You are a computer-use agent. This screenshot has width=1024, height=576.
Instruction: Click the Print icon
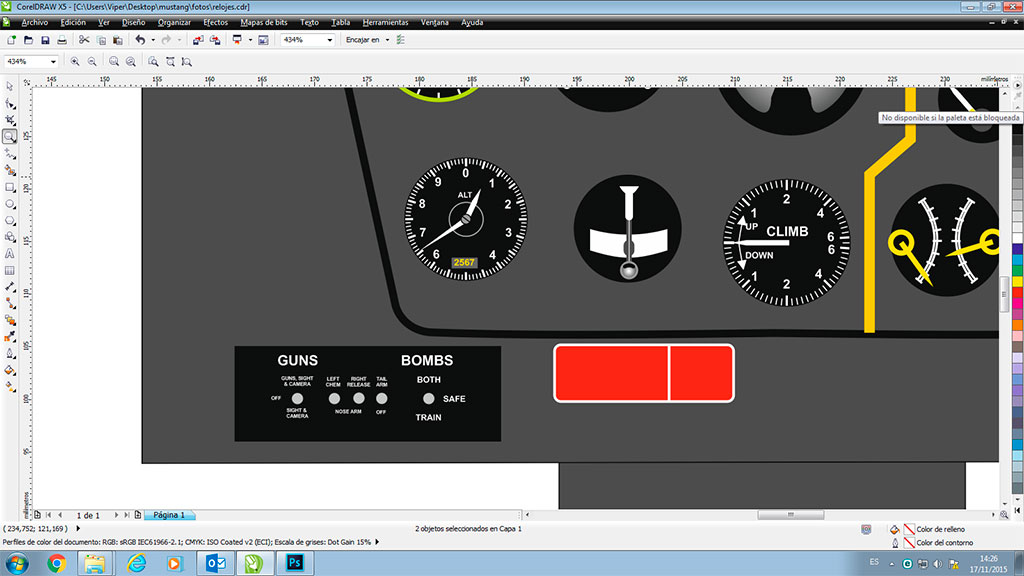[x=62, y=40]
